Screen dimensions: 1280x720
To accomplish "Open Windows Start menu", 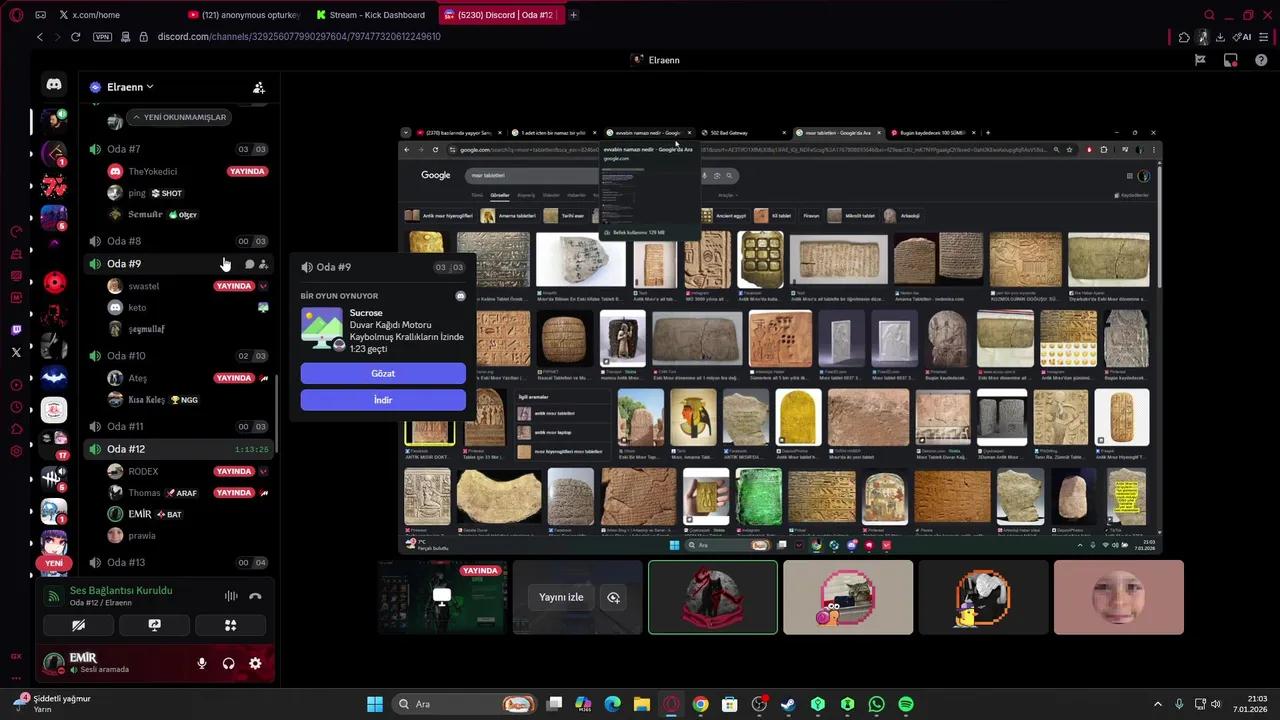I will click(x=375, y=704).
